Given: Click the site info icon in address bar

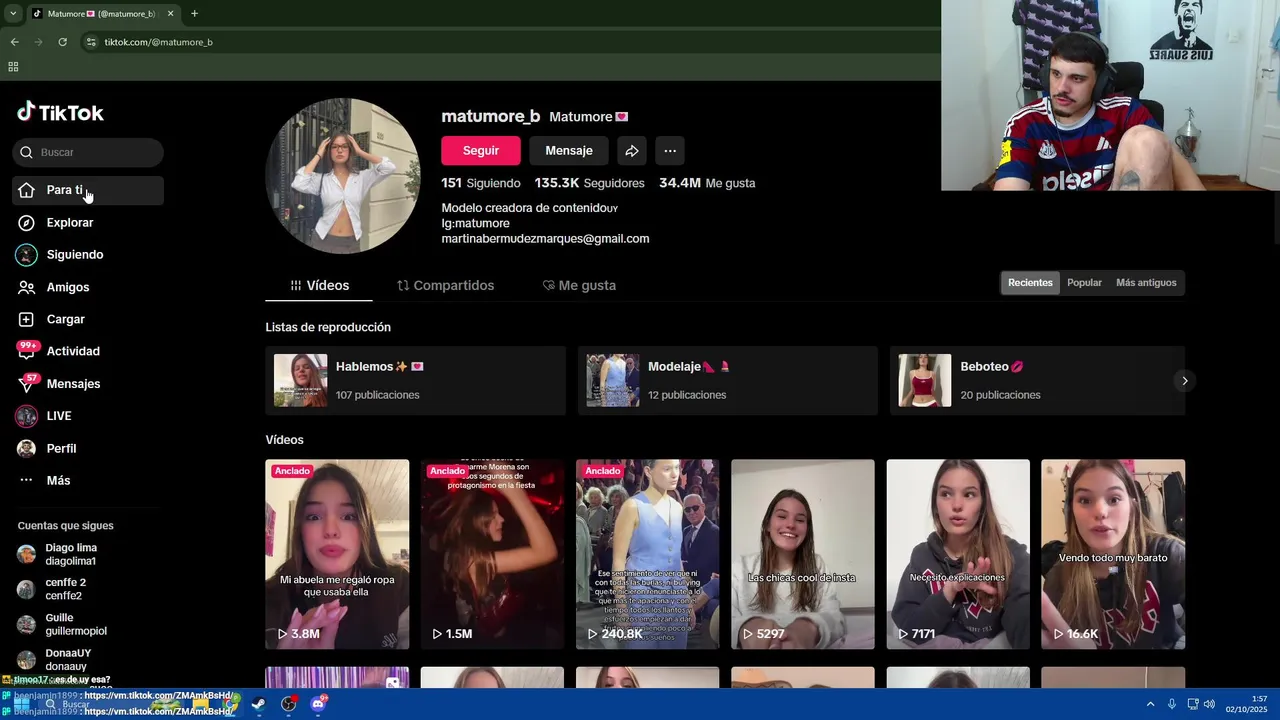Looking at the screenshot, I should [x=91, y=42].
